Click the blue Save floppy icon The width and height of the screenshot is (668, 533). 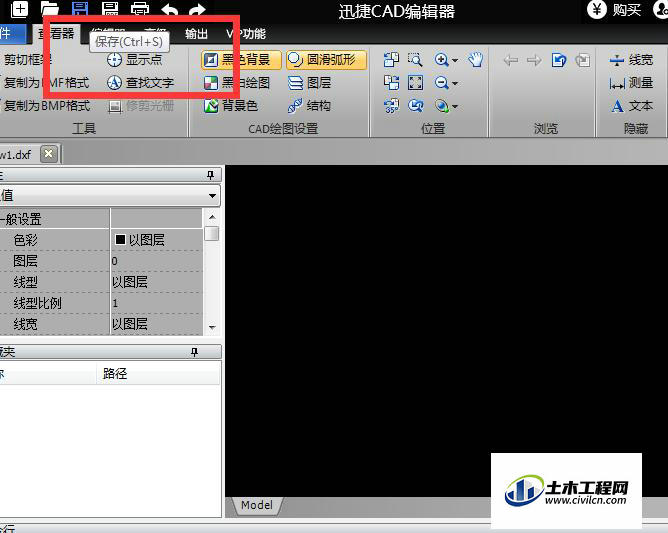tap(80, 9)
